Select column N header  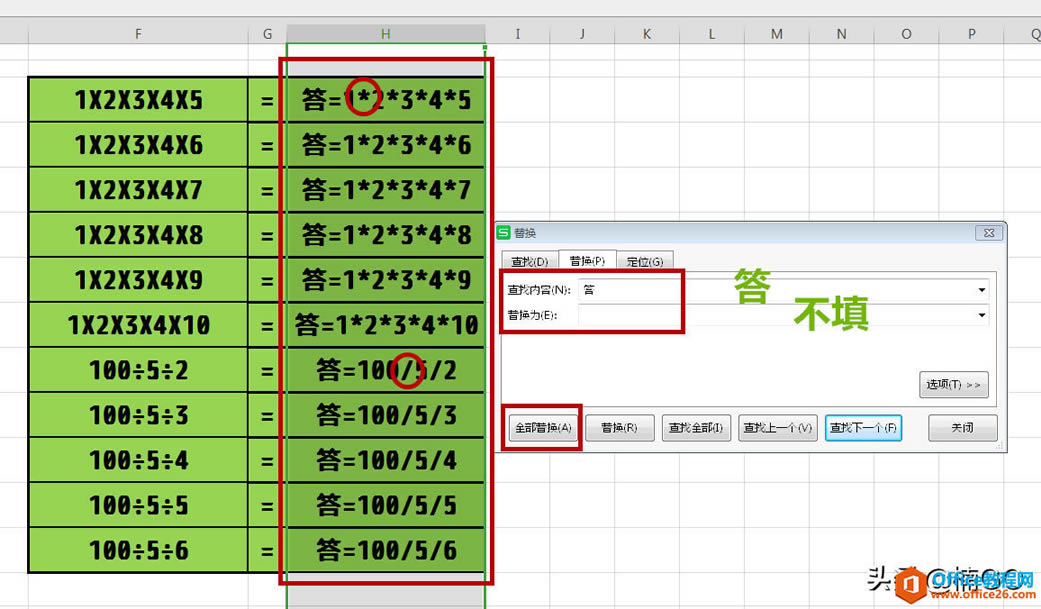[x=841, y=34]
